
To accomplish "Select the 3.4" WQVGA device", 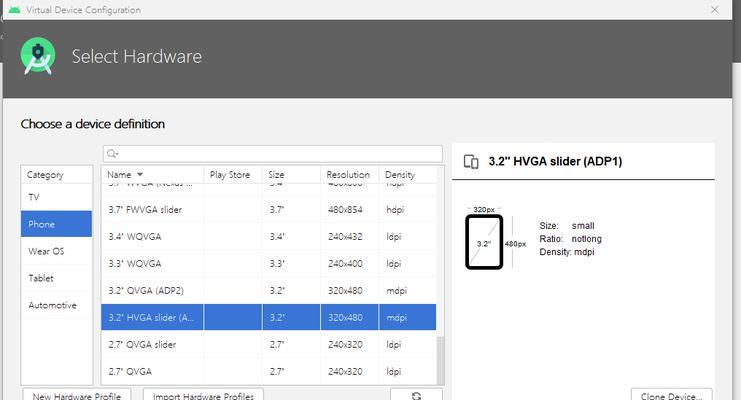I will 268,236.
